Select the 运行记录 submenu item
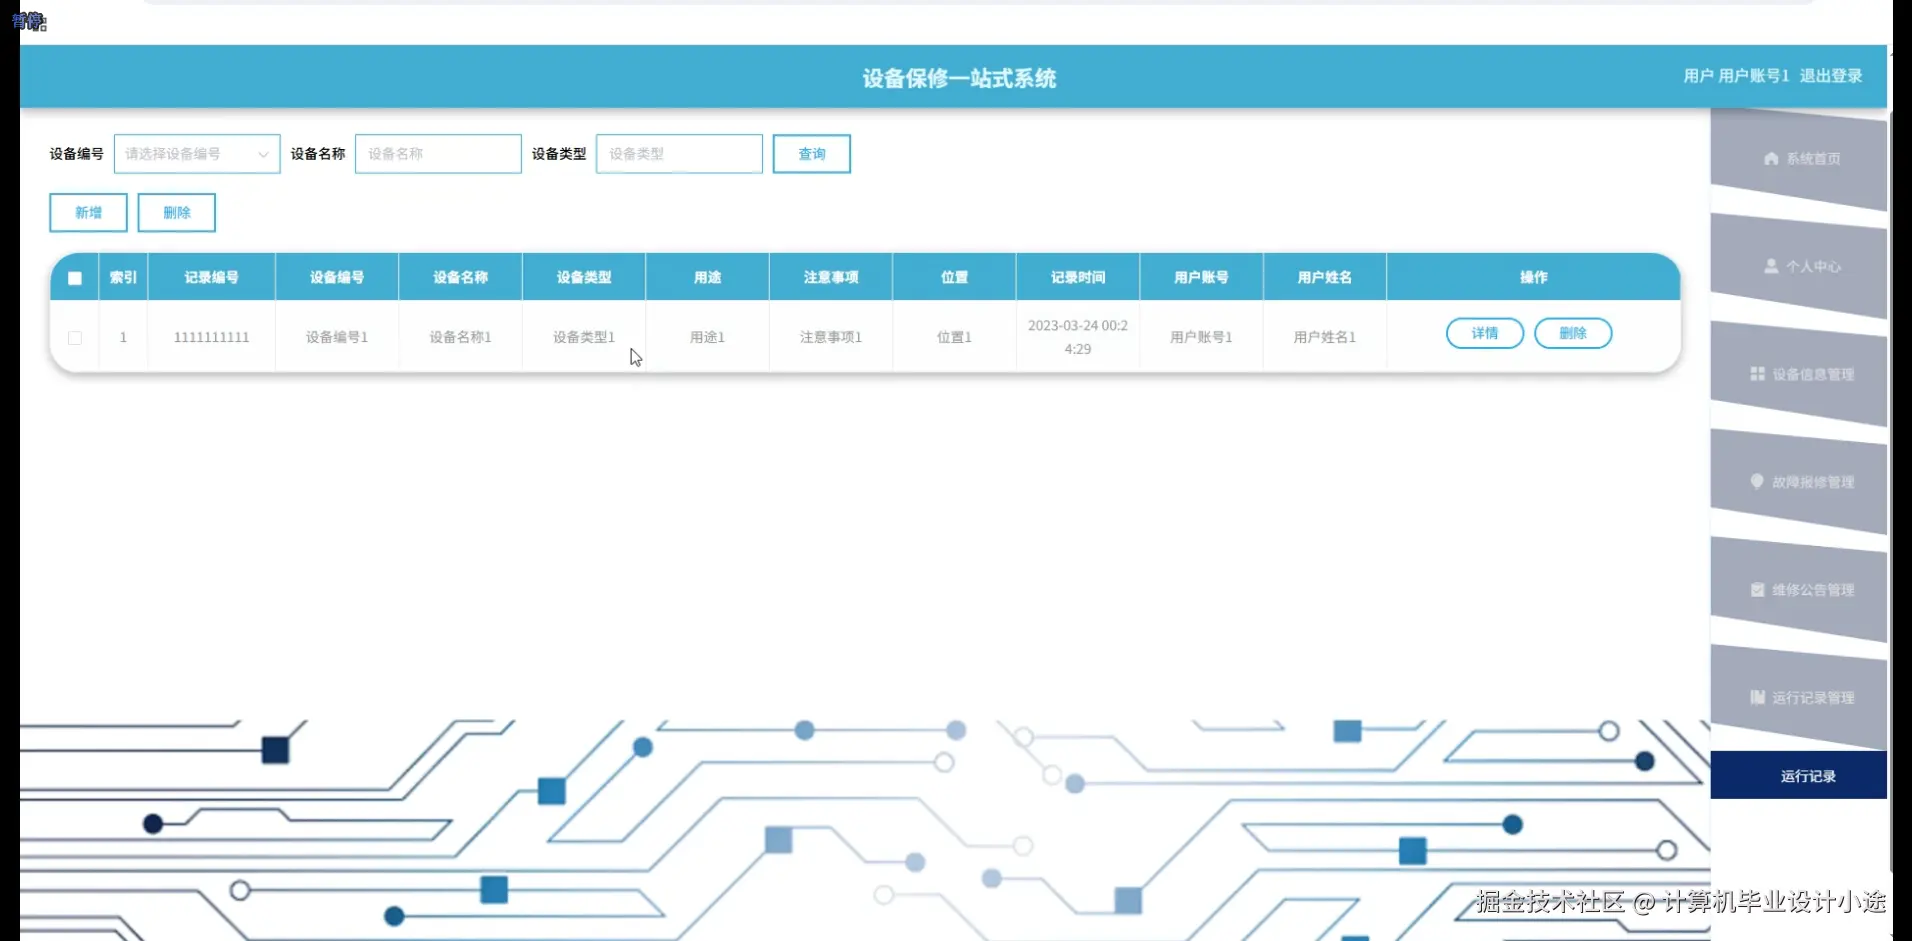The width and height of the screenshot is (1912, 941). click(1799, 776)
